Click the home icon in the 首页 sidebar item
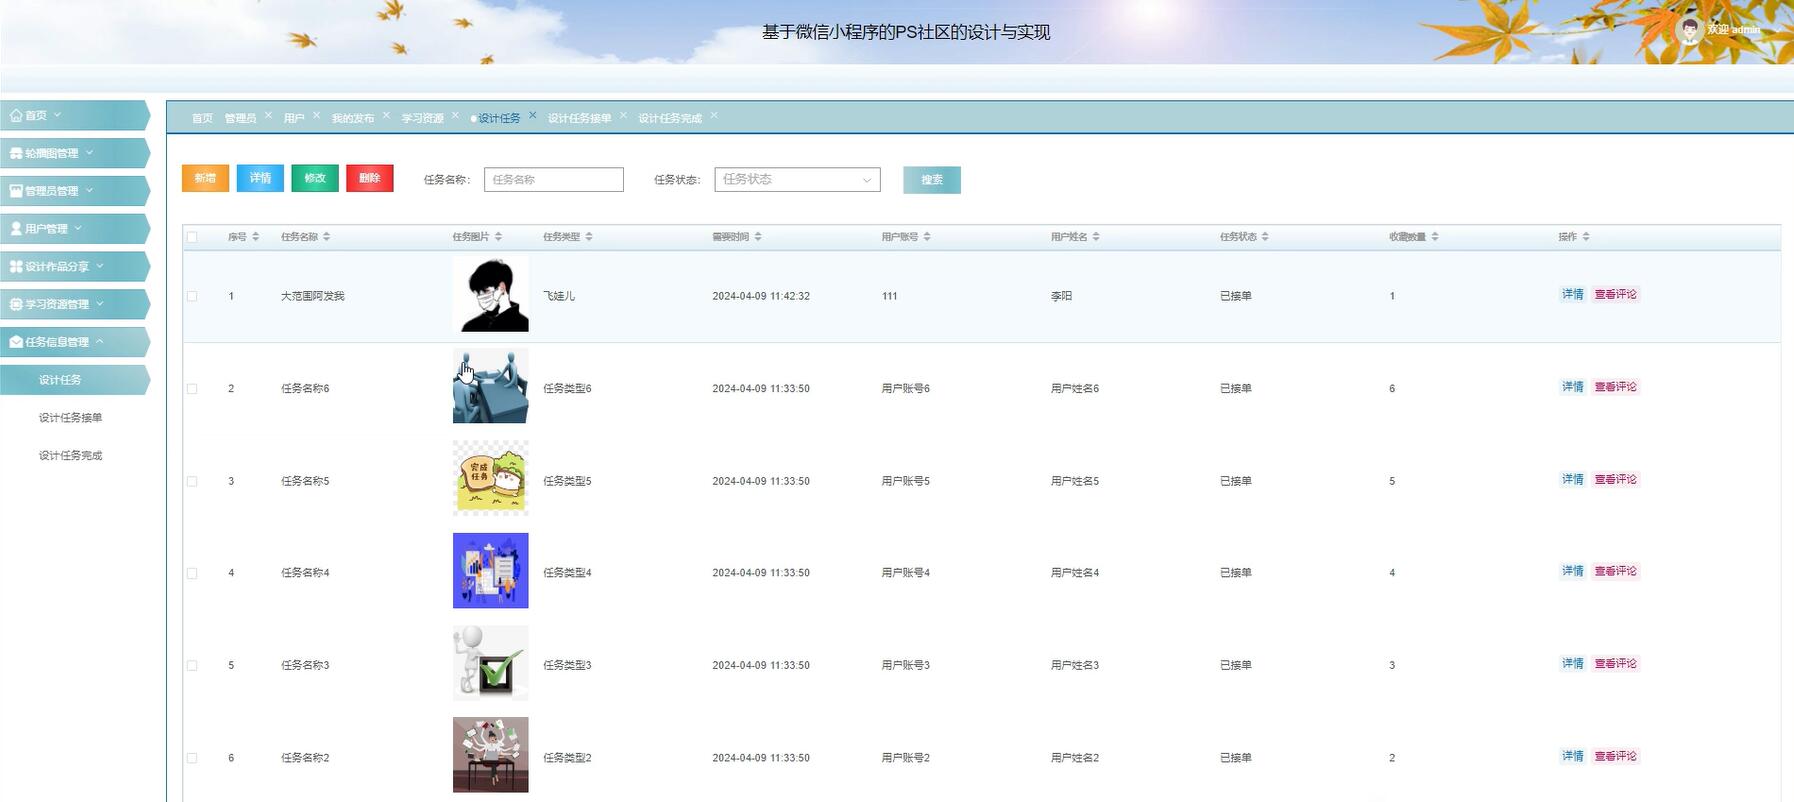1794x802 pixels. [x=16, y=116]
